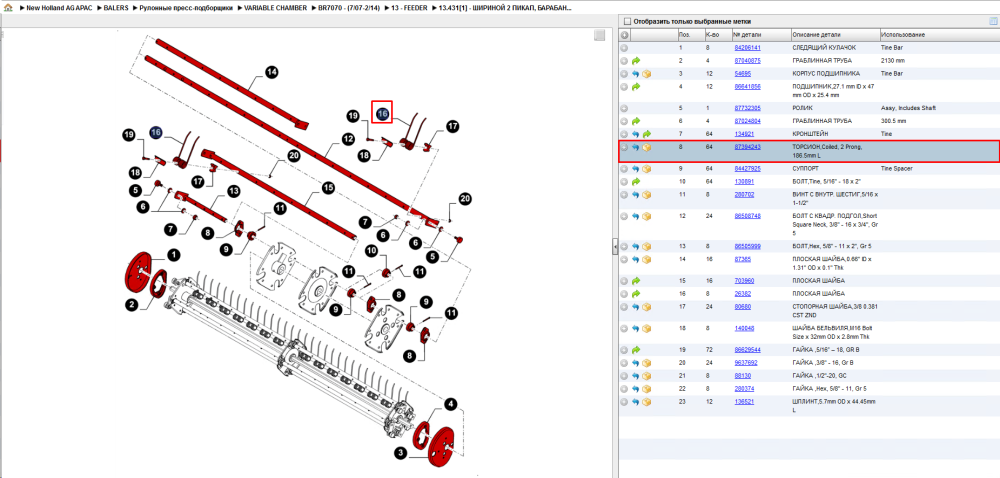Viewport: 1000px width, 478px height.
Task: Click green arrow icon for КРОНШТЕЙН row
Action: click(x=646, y=134)
